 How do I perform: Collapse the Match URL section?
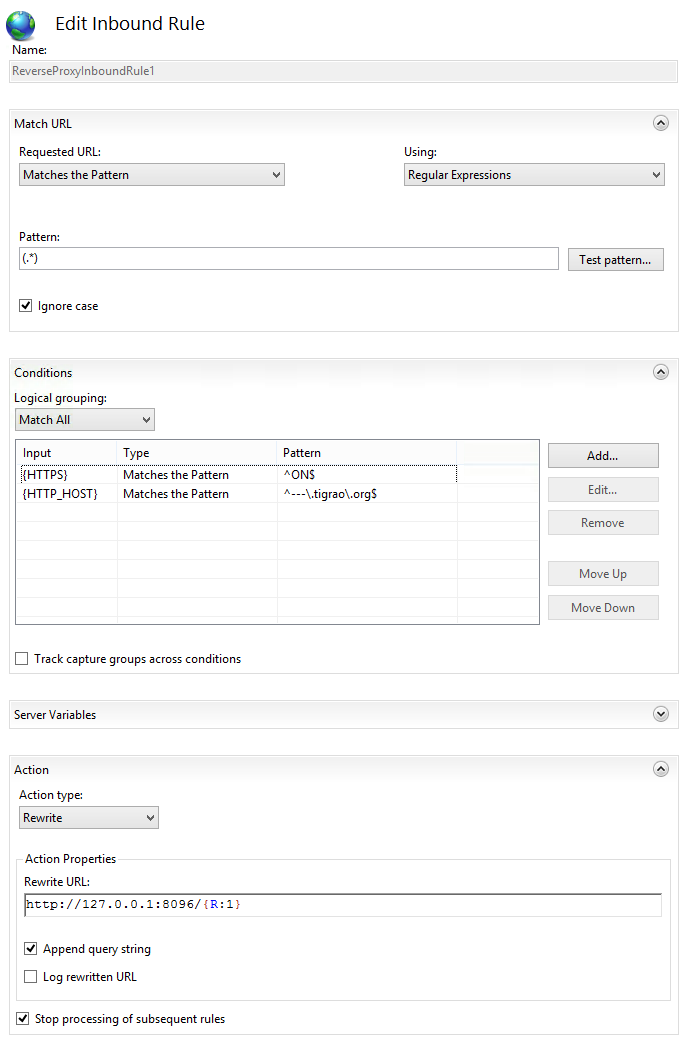pos(660,123)
